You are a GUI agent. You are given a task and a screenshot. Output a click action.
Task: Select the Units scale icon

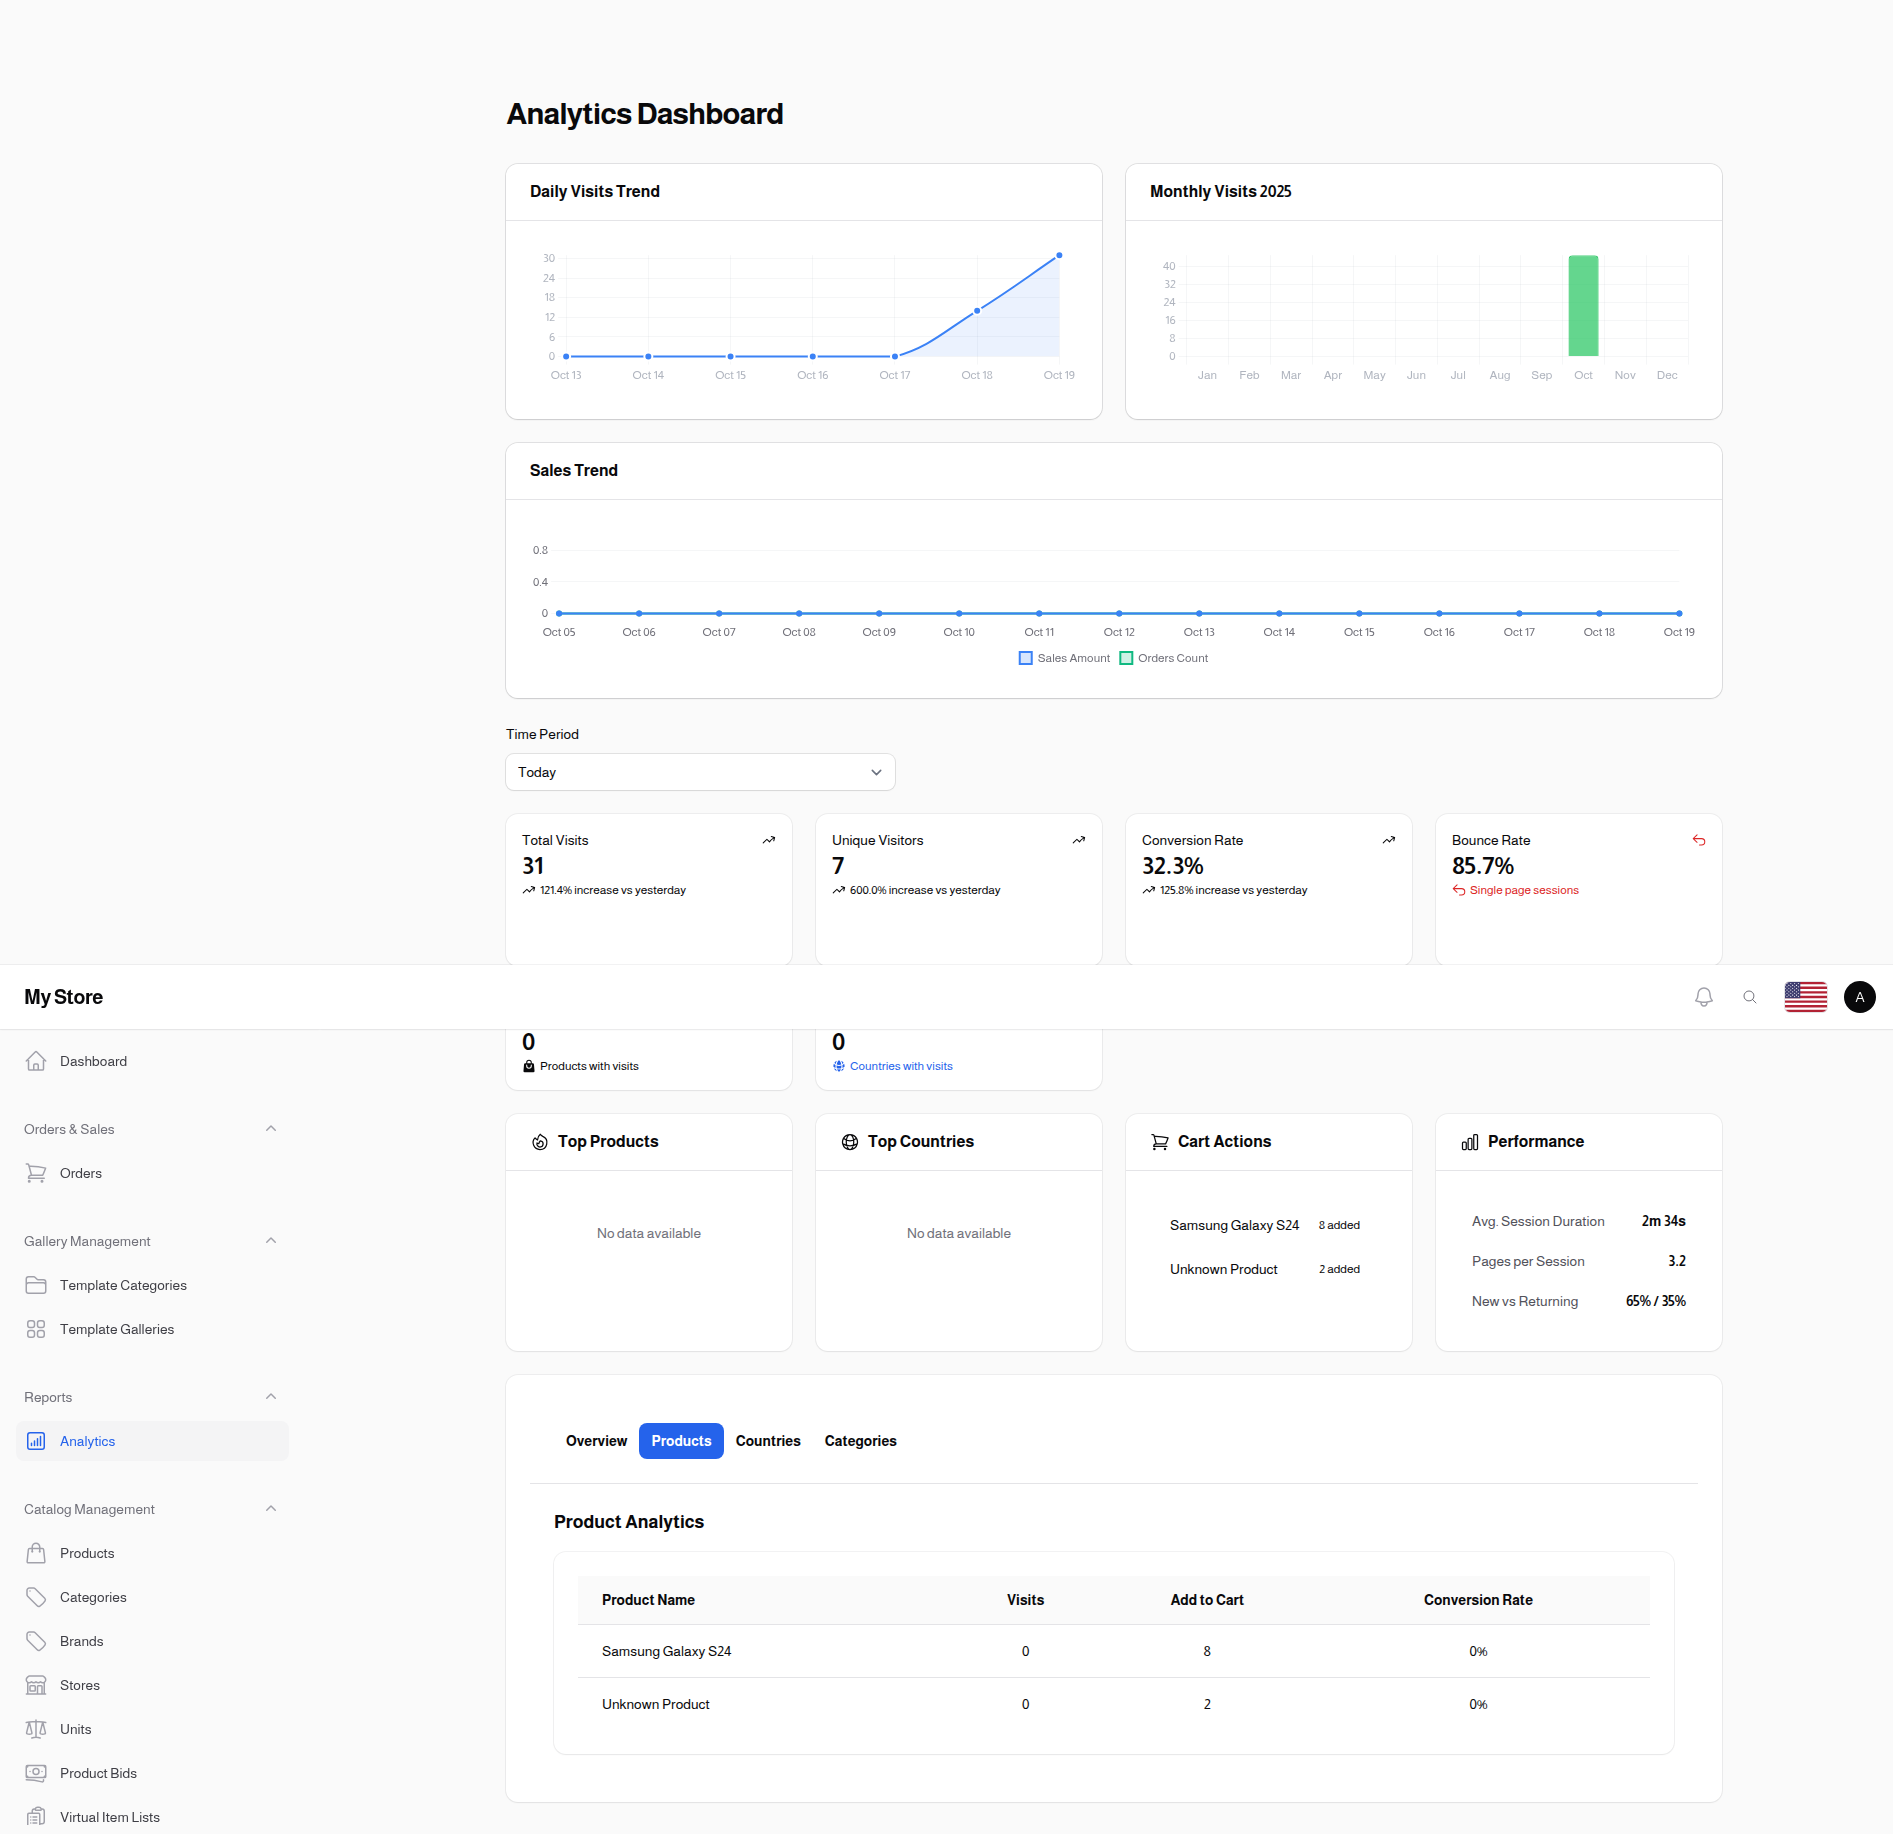[x=36, y=1728]
